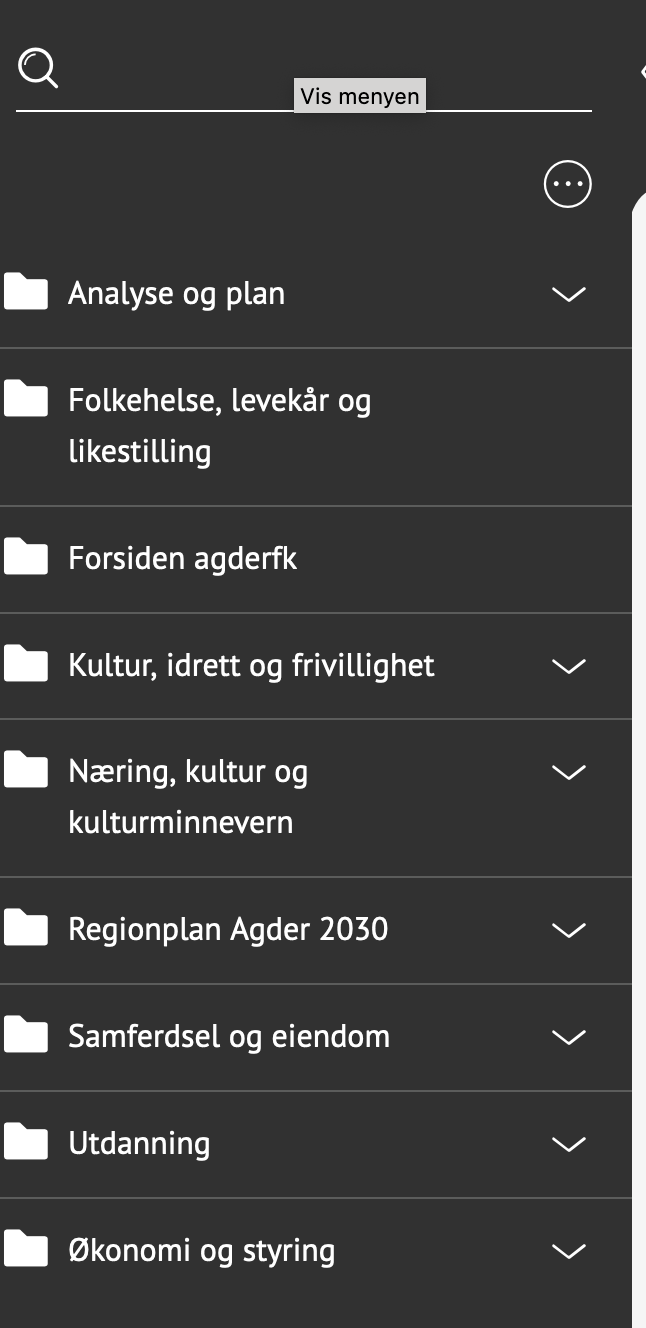This screenshot has width=646, height=1328.
Task: Open the Regionplan Agder 2030 page
Action: [x=227, y=928]
